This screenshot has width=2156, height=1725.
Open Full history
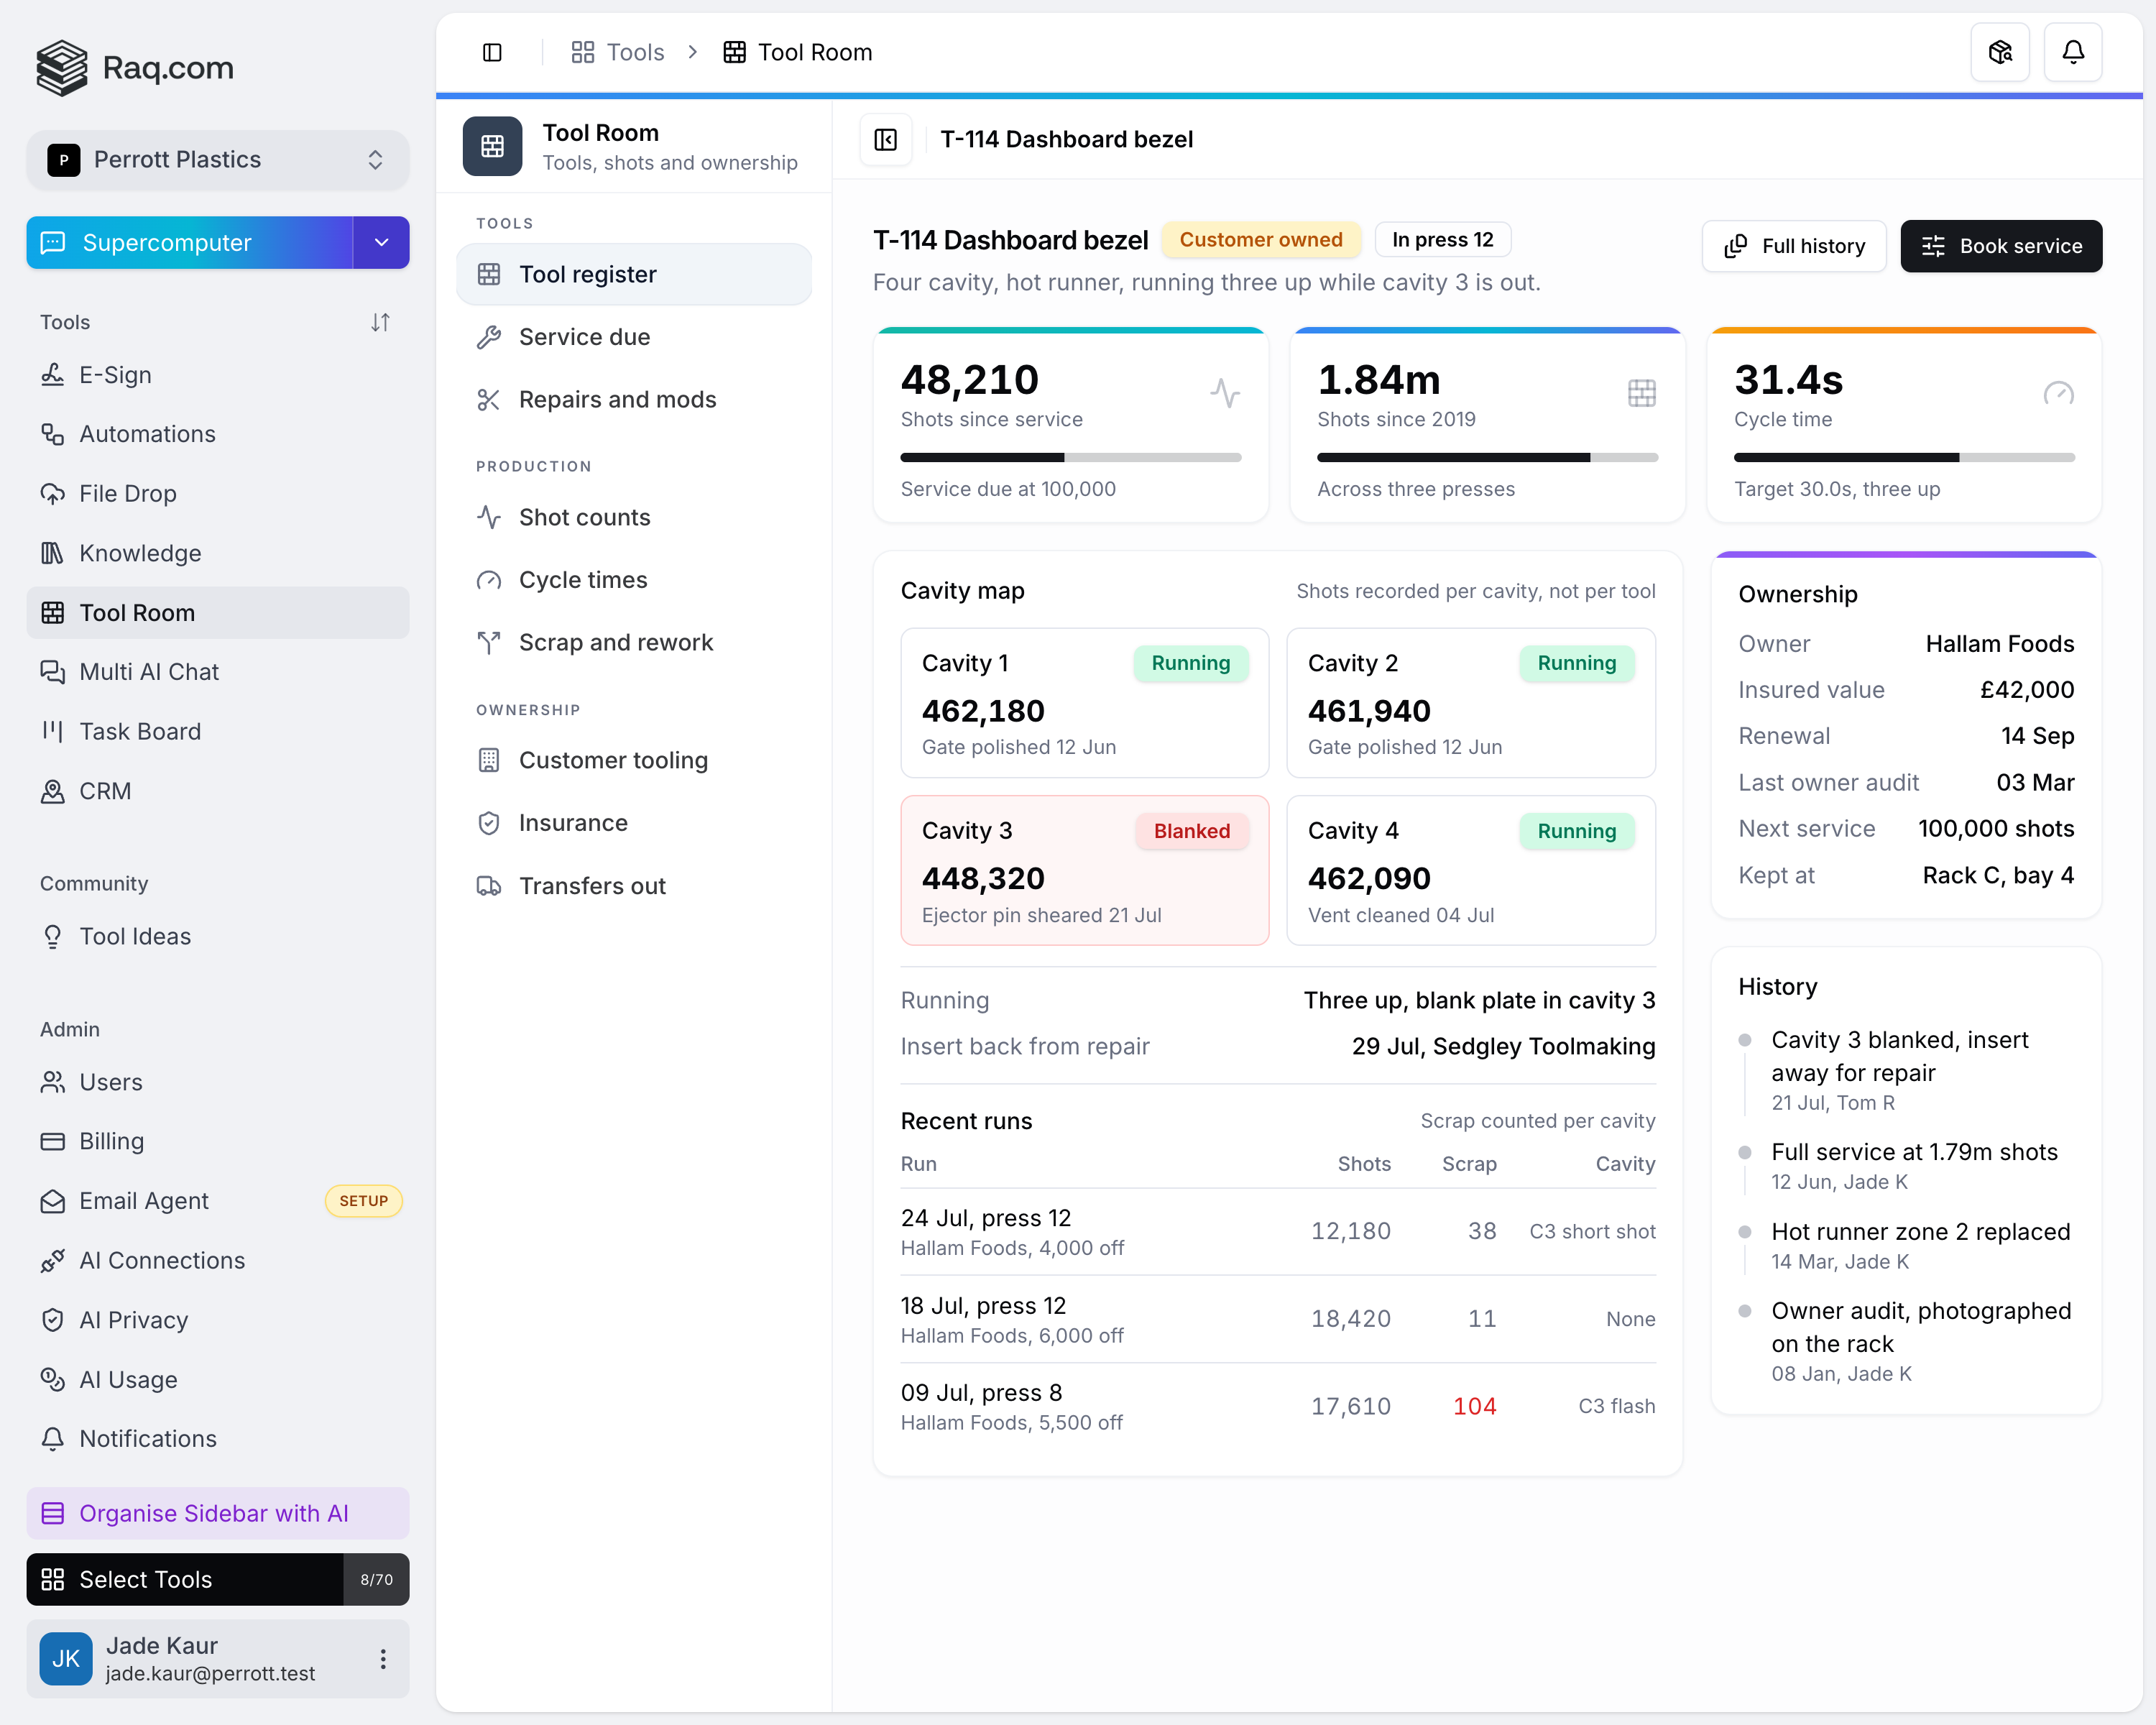[1794, 246]
